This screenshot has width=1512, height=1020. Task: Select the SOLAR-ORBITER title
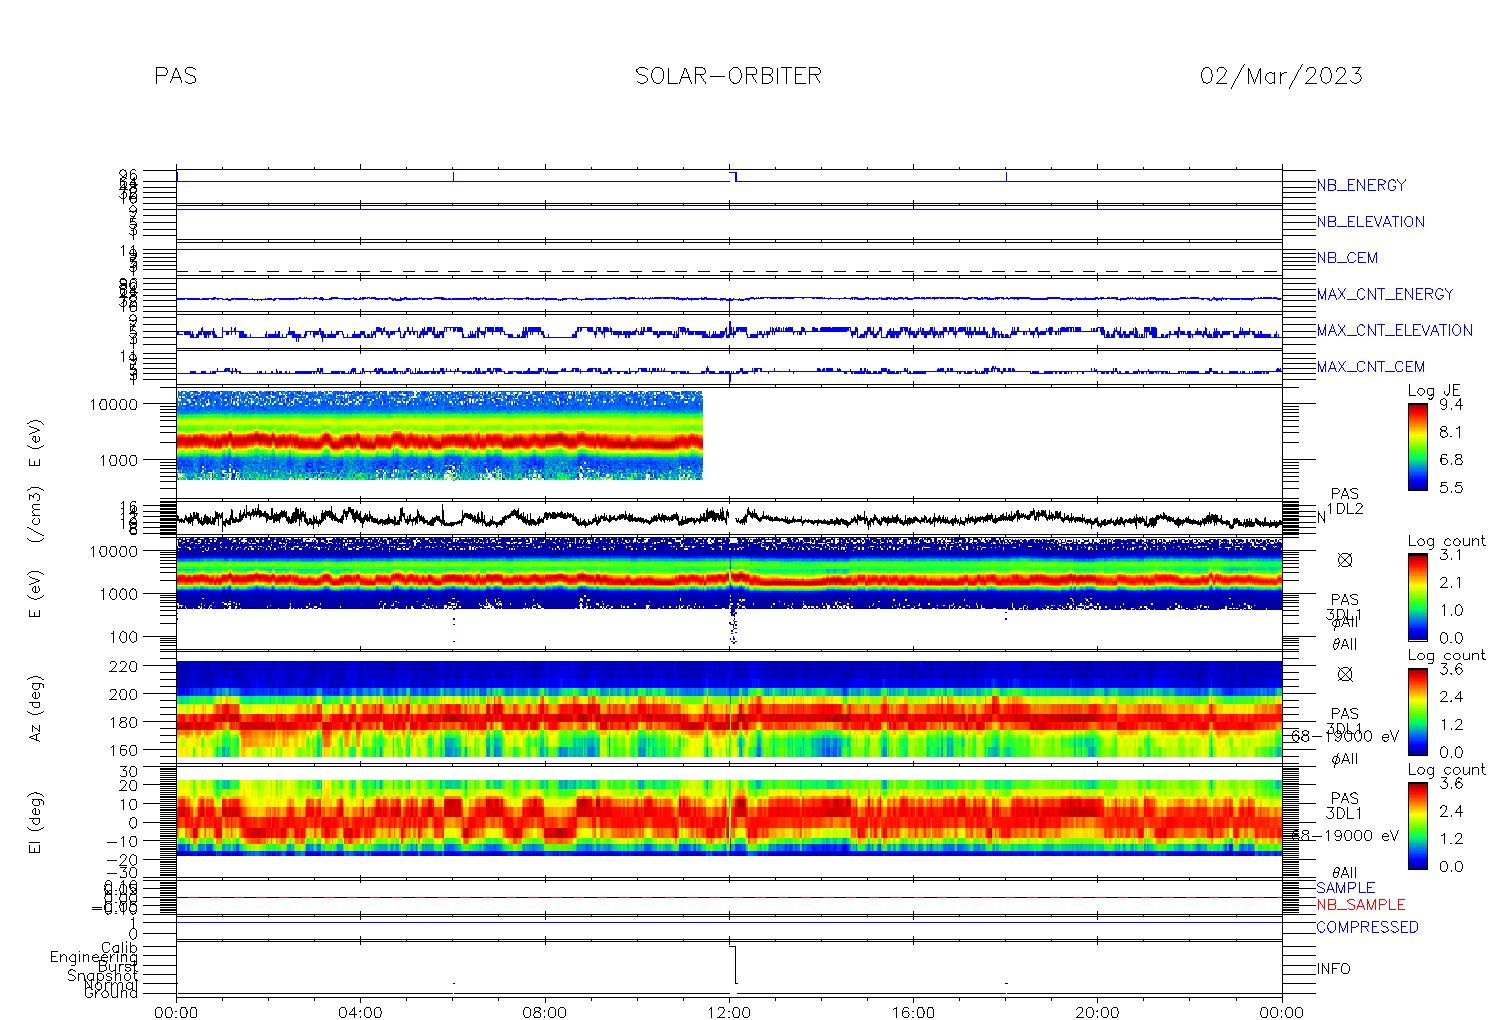pos(728,76)
